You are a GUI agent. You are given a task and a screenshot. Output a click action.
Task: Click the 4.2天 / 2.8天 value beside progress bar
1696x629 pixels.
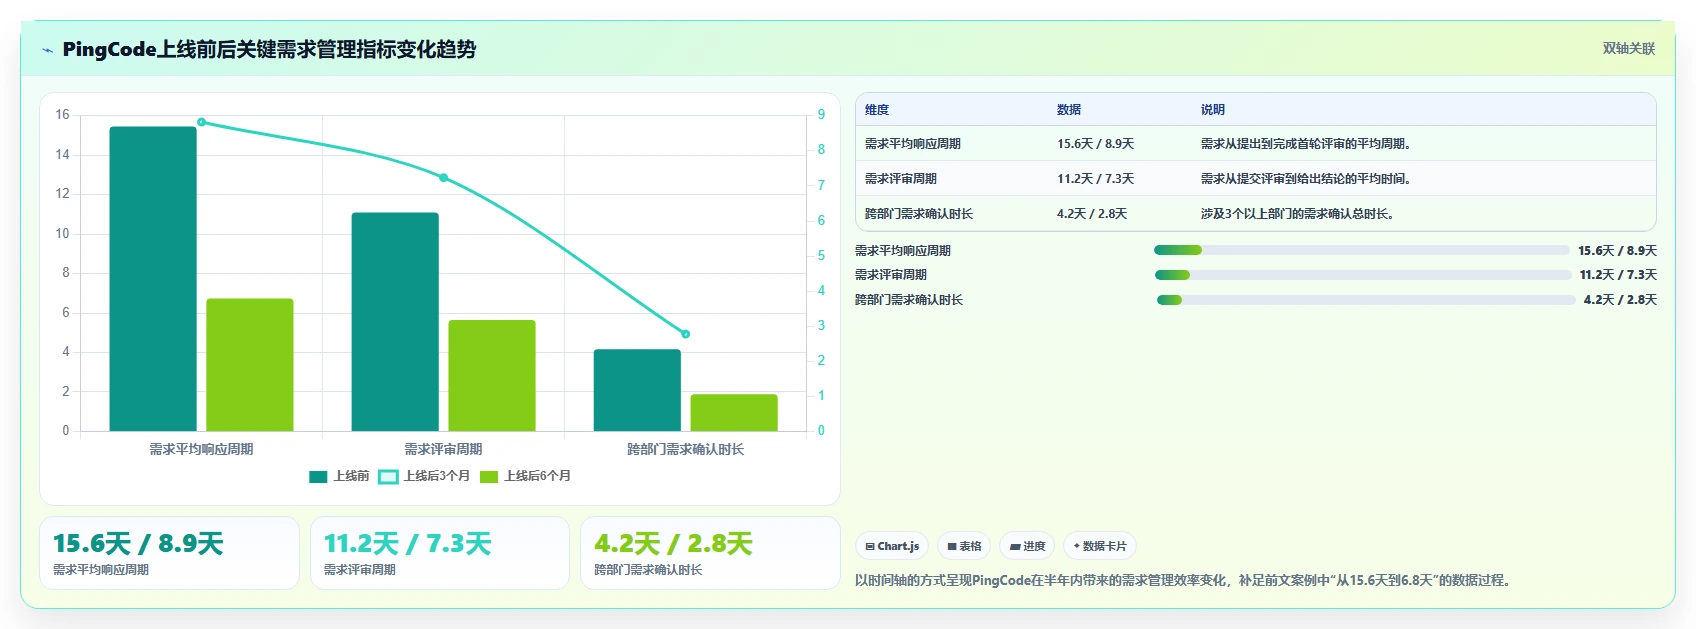[1620, 300]
